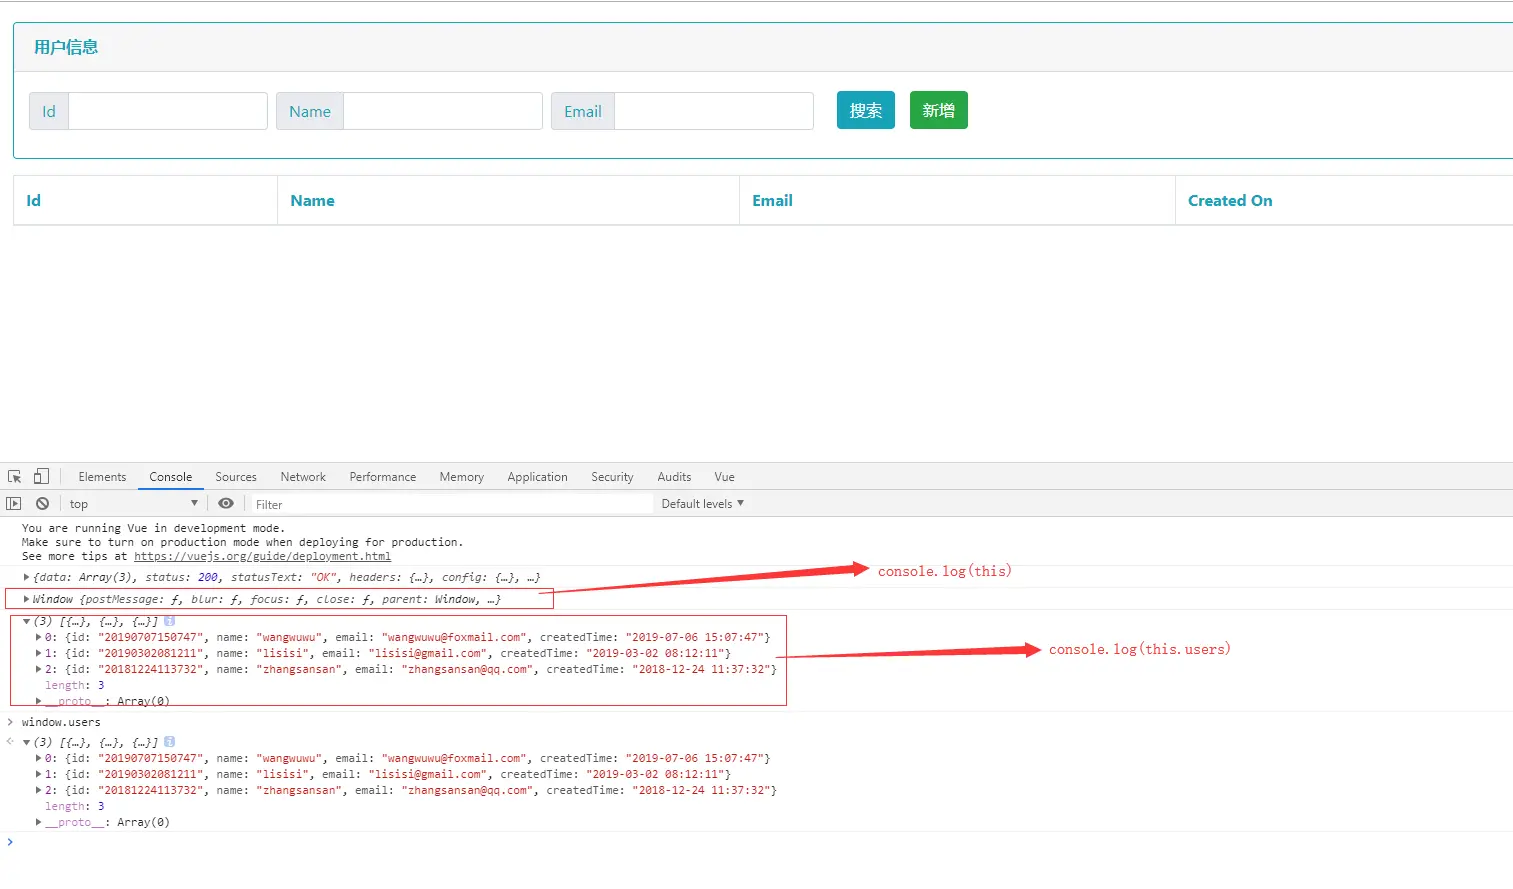Expand item 2 zhangsansan under window.users result
The height and width of the screenshot is (889, 1513).
[x=39, y=790]
